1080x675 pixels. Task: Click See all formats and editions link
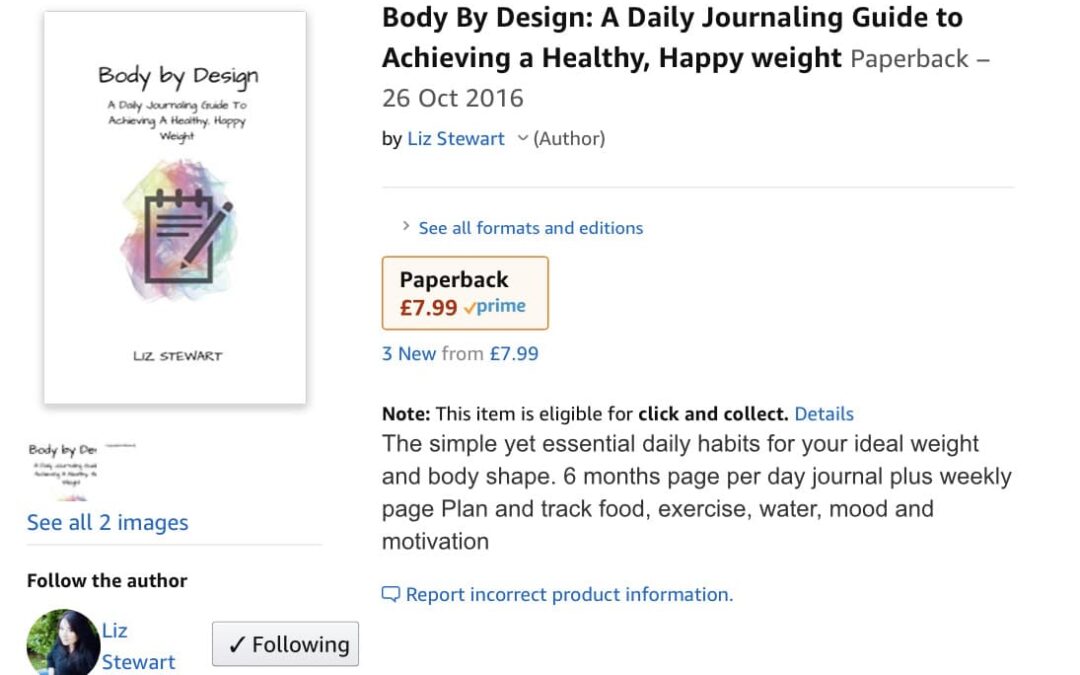530,228
